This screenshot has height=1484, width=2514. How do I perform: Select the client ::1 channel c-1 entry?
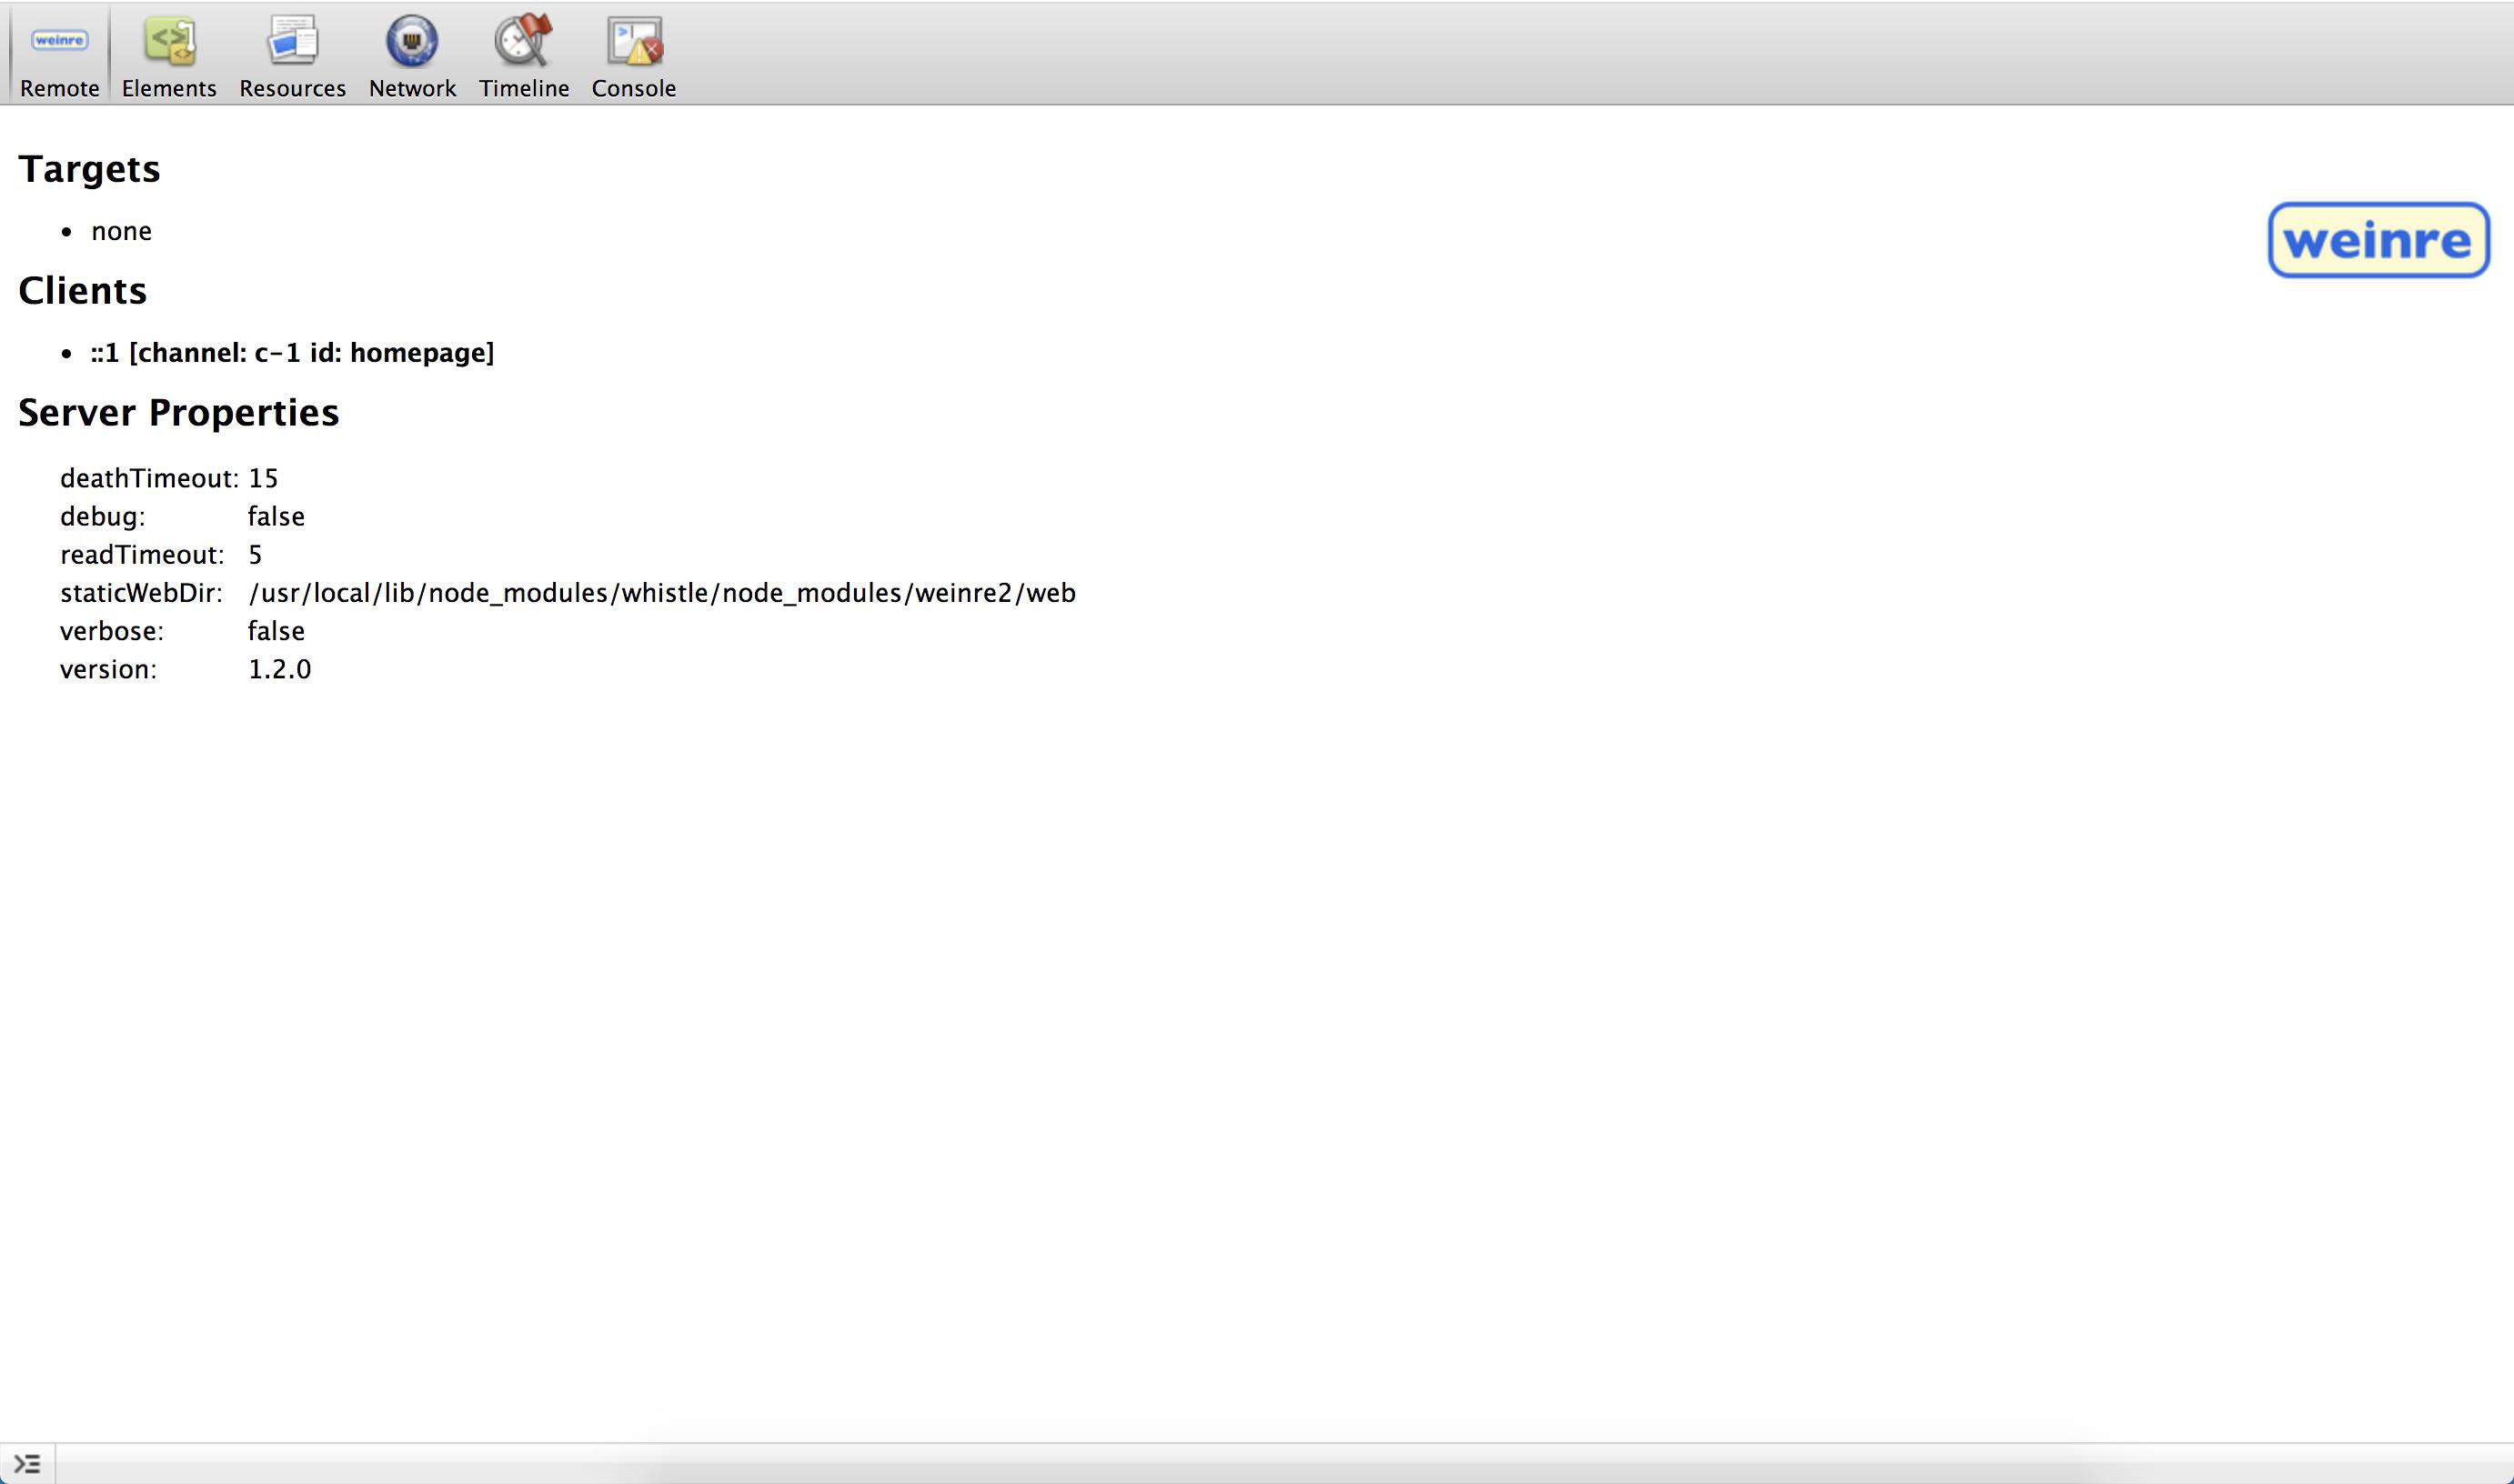pyautogui.click(x=292, y=353)
